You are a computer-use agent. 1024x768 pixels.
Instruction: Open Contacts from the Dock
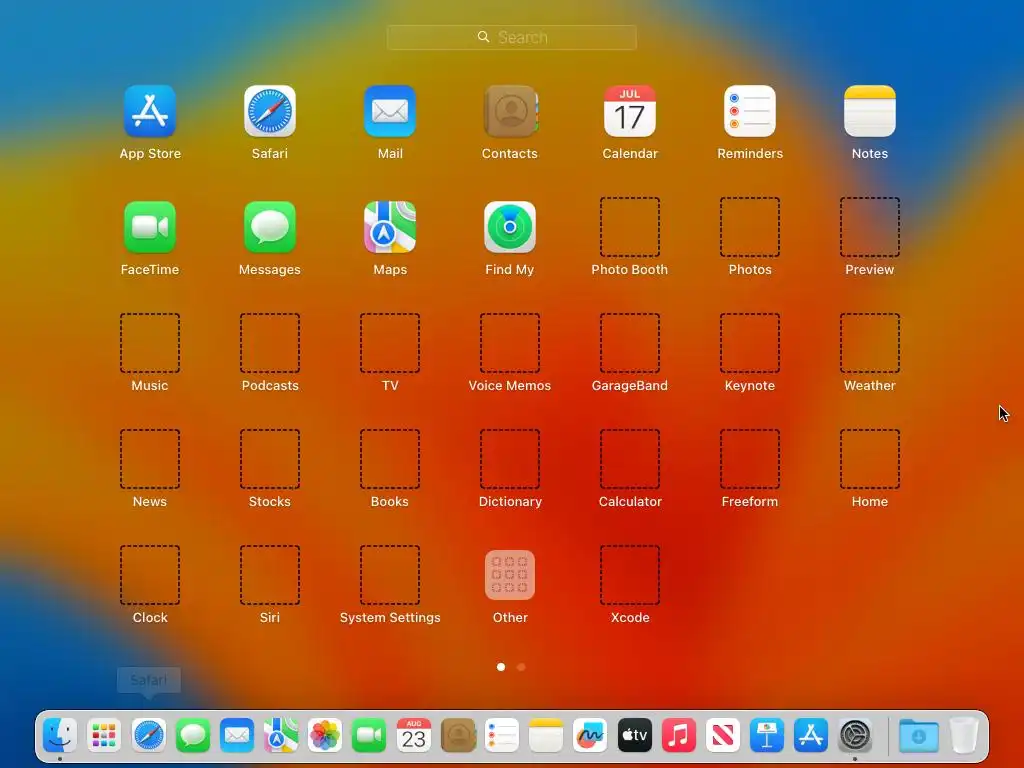(x=458, y=735)
